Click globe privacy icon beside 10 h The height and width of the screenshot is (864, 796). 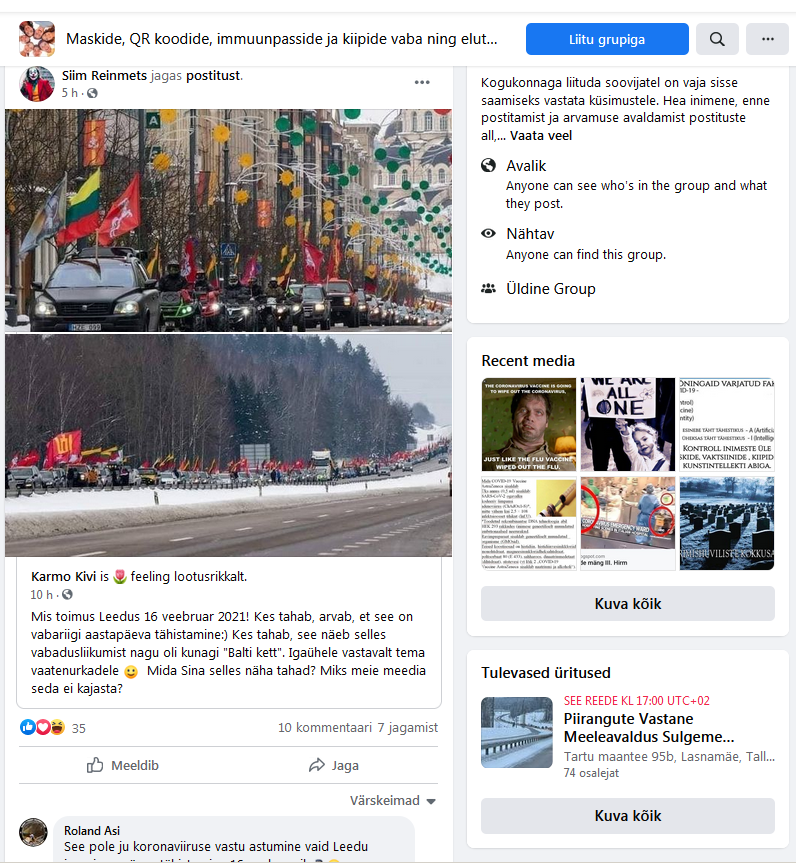[x=67, y=595]
